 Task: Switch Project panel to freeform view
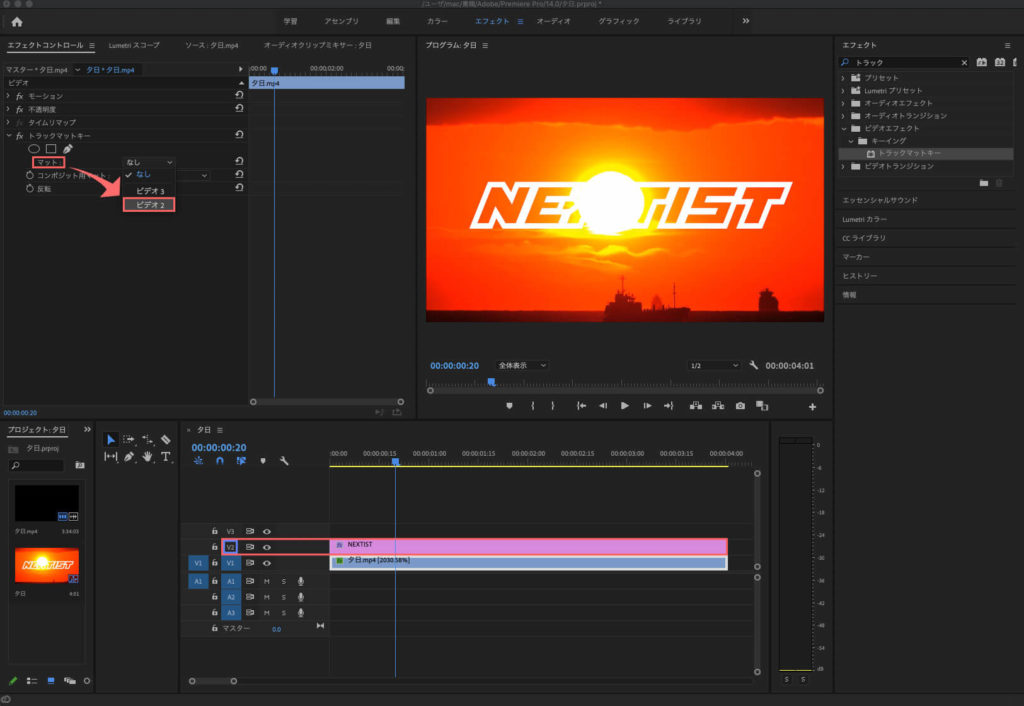coord(70,681)
